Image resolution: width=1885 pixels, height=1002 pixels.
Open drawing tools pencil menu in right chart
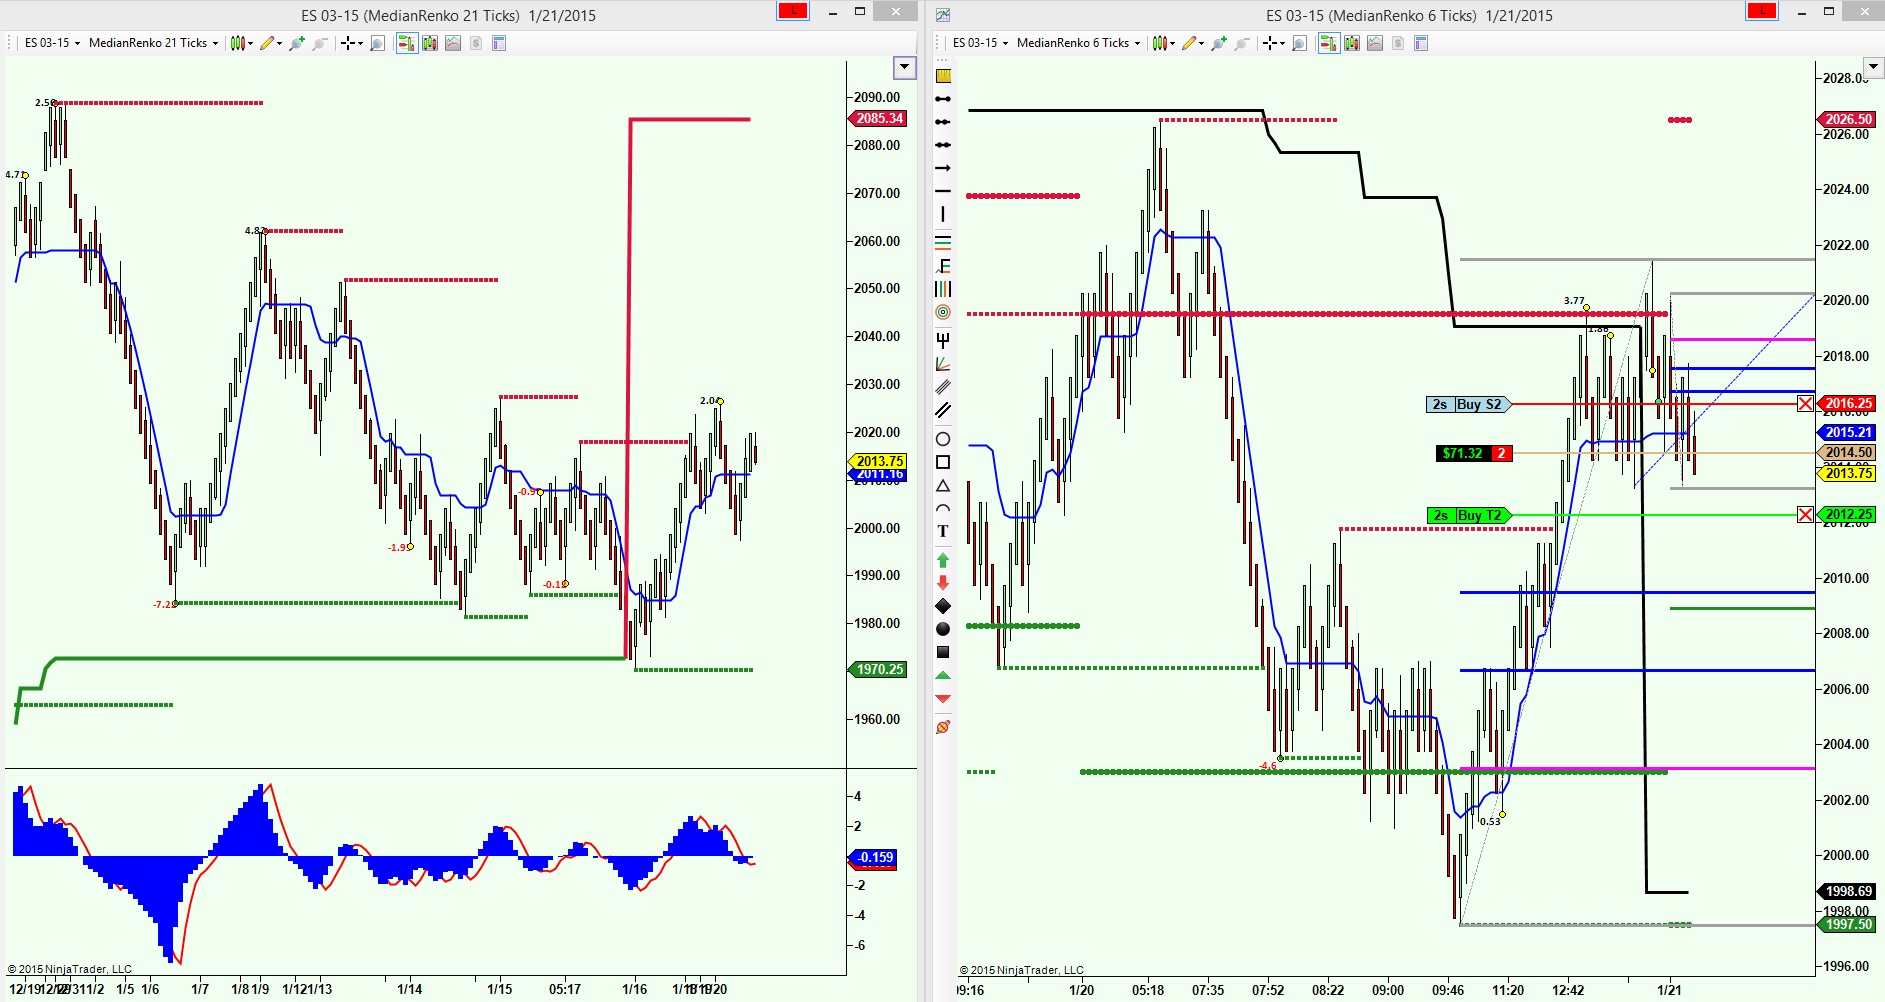1192,43
